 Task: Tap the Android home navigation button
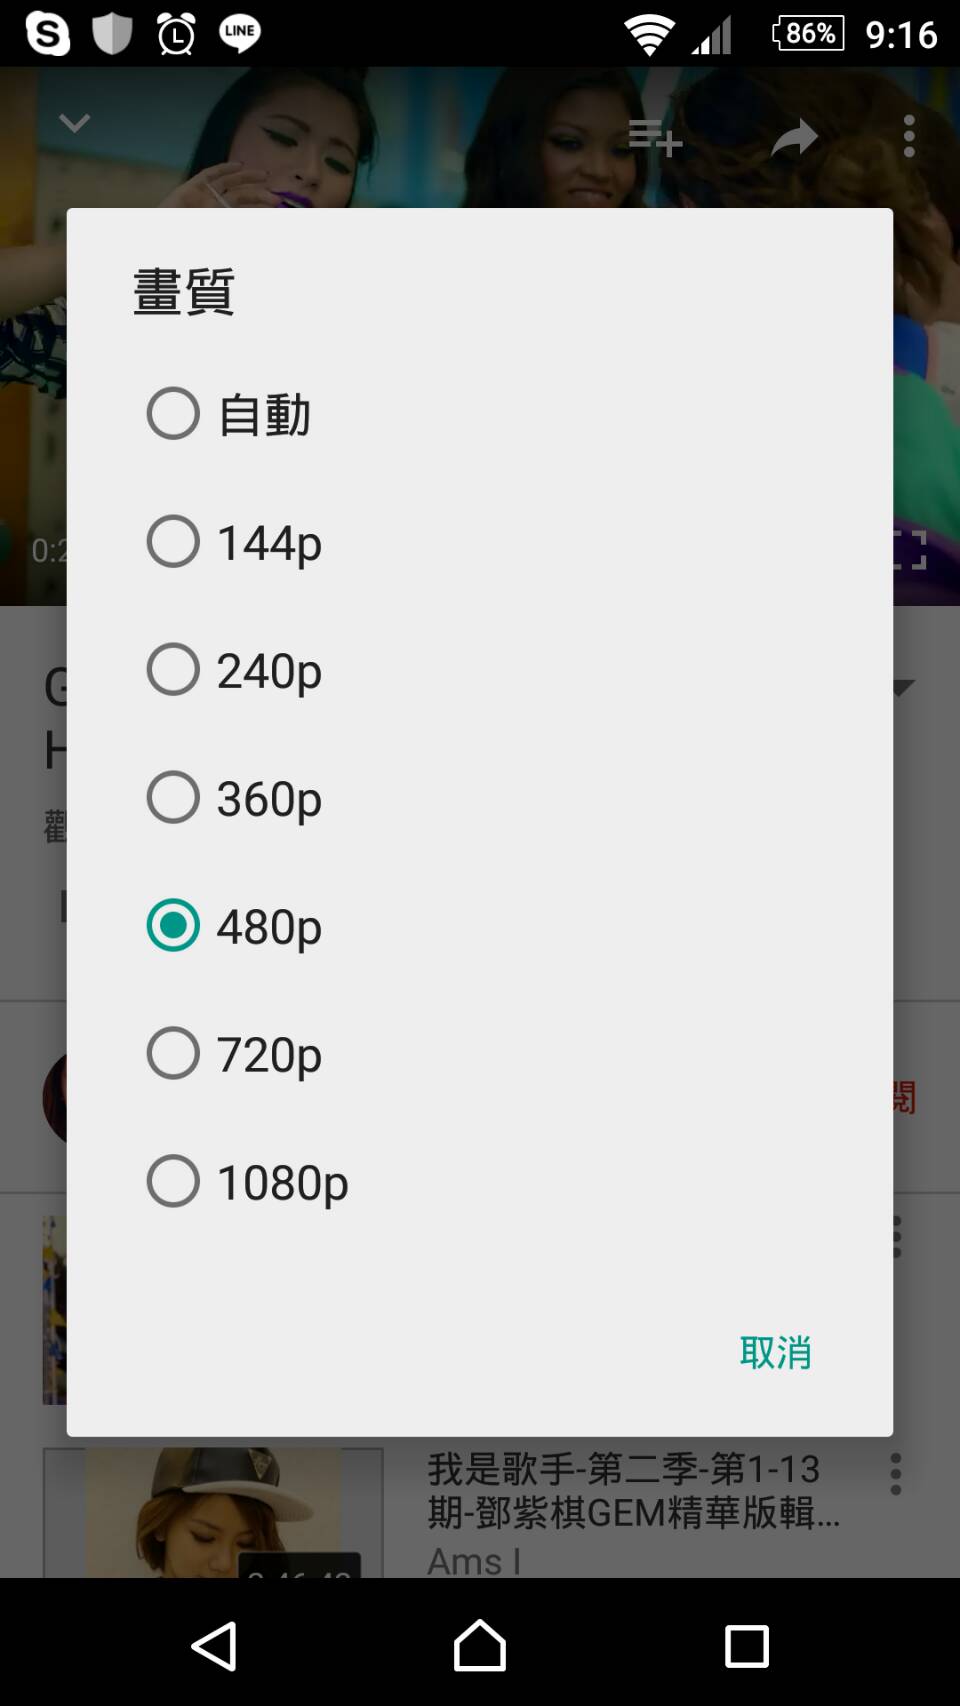(480, 1645)
